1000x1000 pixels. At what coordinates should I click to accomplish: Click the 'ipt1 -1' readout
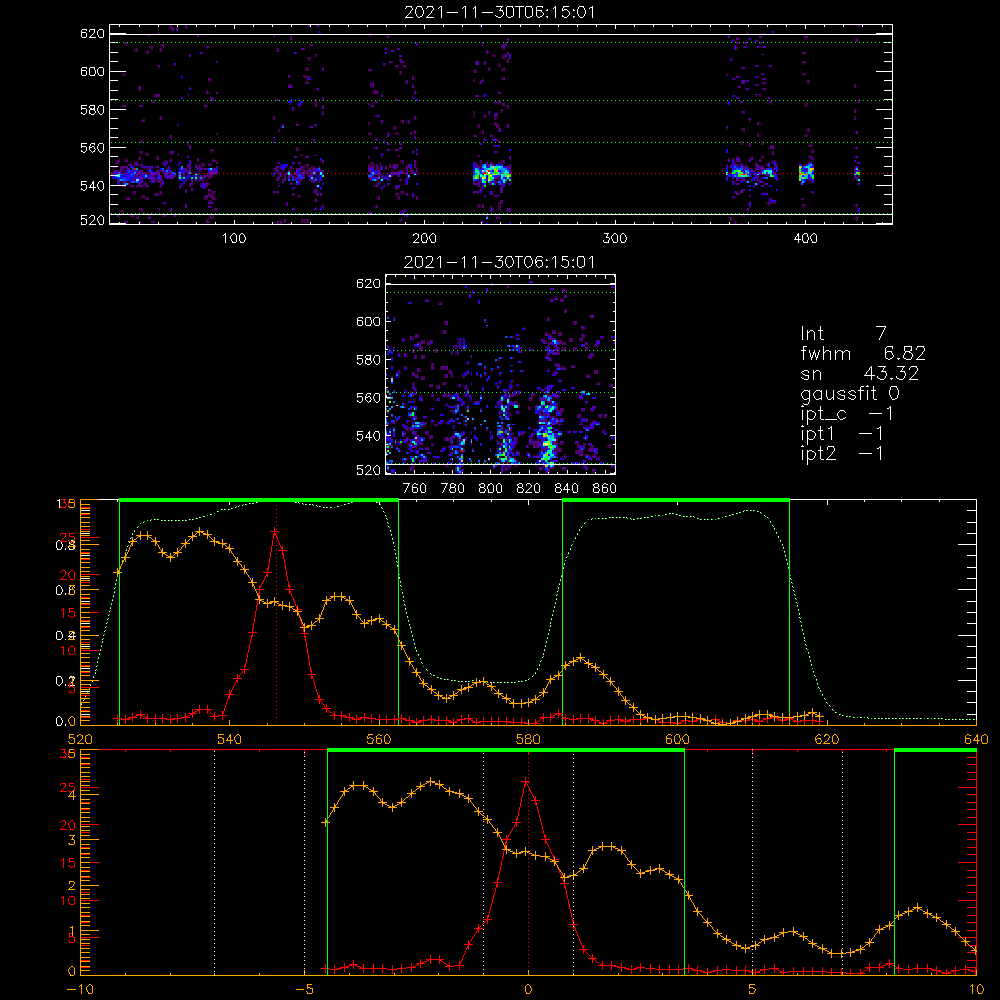click(x=842, y=434)
